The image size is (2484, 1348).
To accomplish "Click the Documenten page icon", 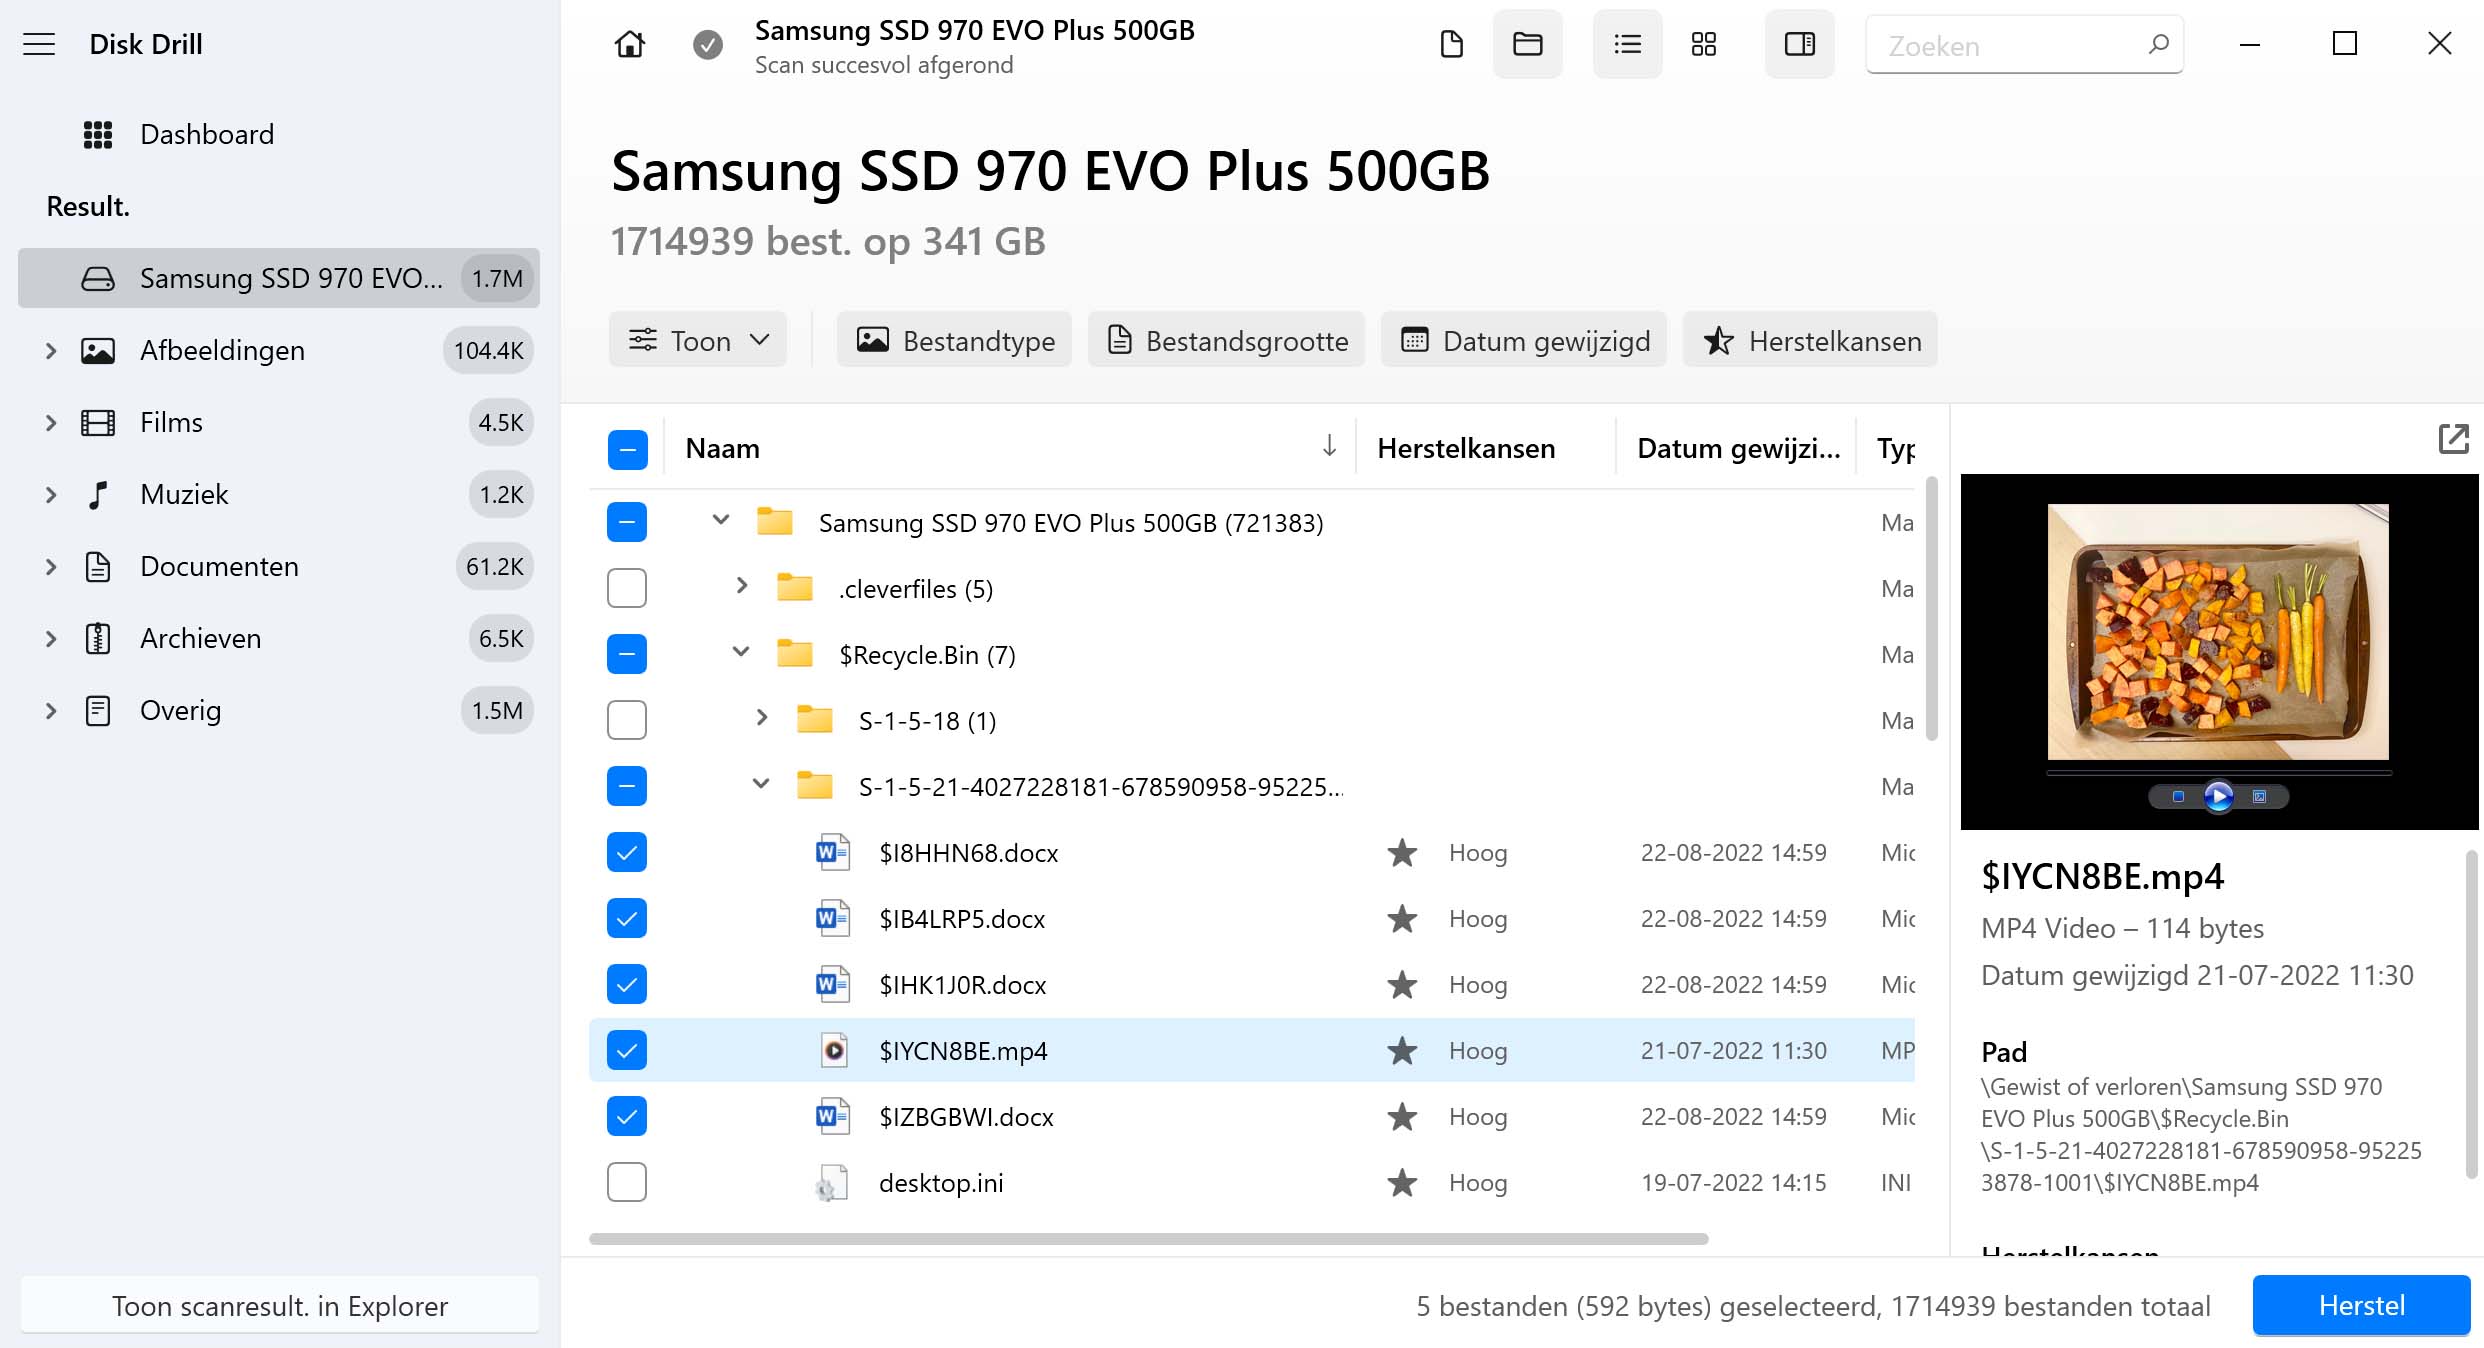I will click(x=98, y=567).
